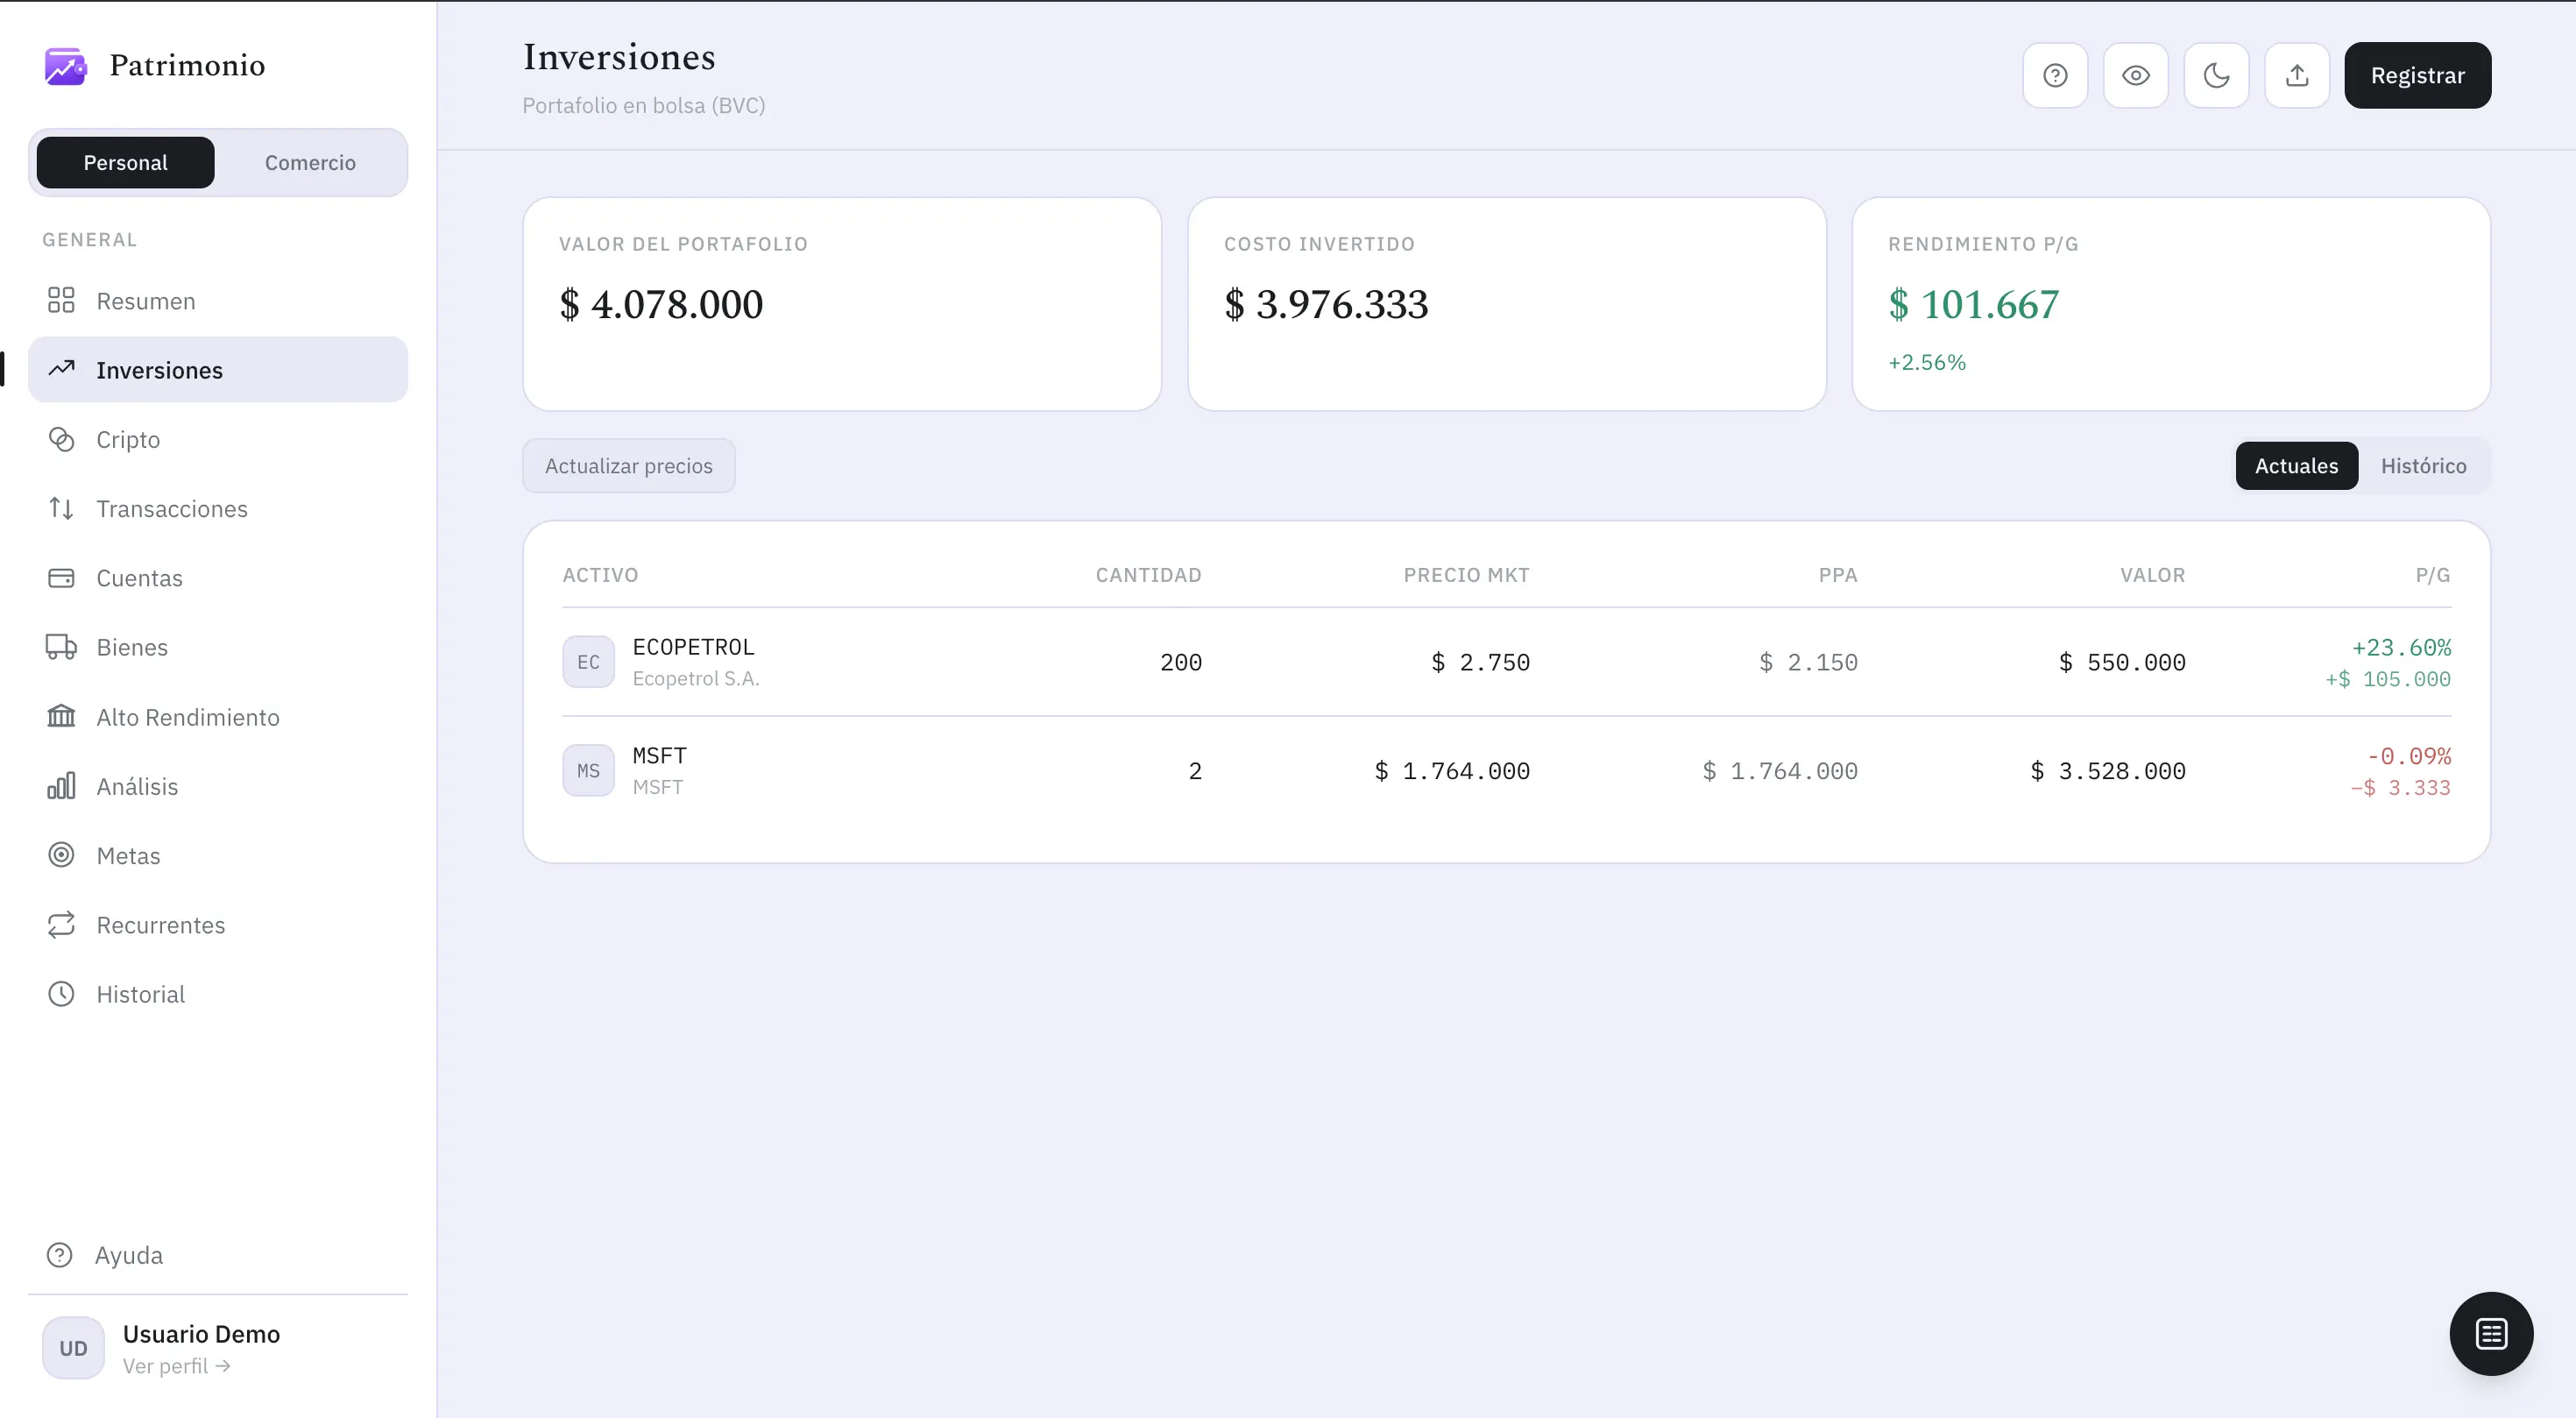This screenshot has height=1418, width=2576.
Task: Click the Patrimonio wallet logo icon
Action: (x=65, y=66)
